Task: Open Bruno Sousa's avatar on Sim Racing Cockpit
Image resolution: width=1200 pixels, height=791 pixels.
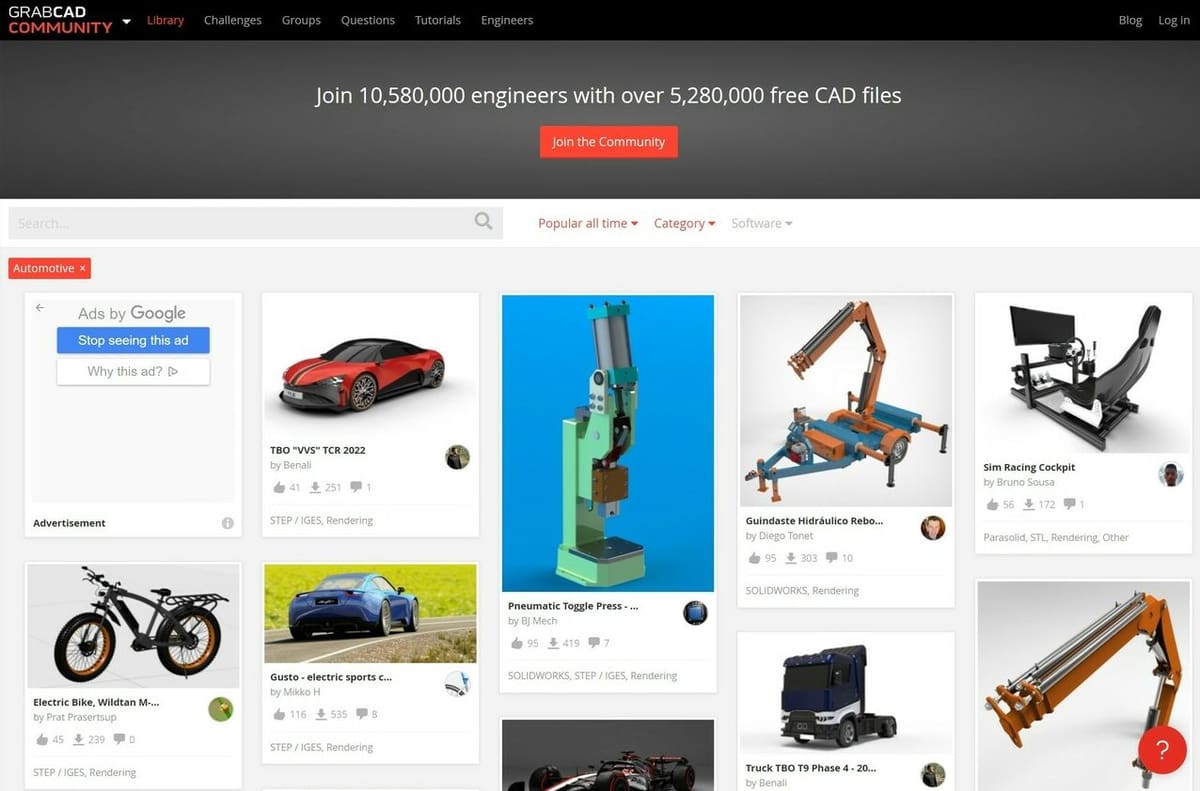Action: tap(1171, 474)
